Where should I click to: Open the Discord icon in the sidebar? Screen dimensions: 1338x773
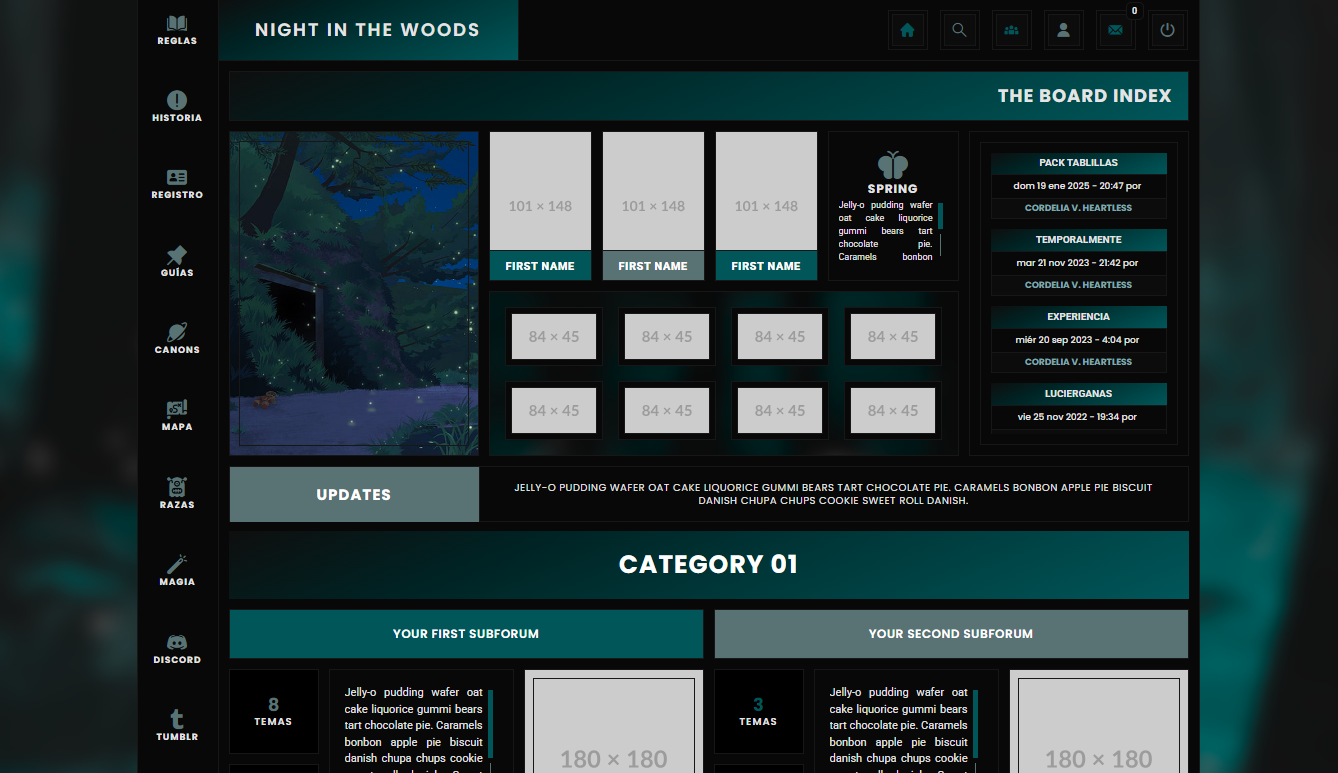(177, 642)
